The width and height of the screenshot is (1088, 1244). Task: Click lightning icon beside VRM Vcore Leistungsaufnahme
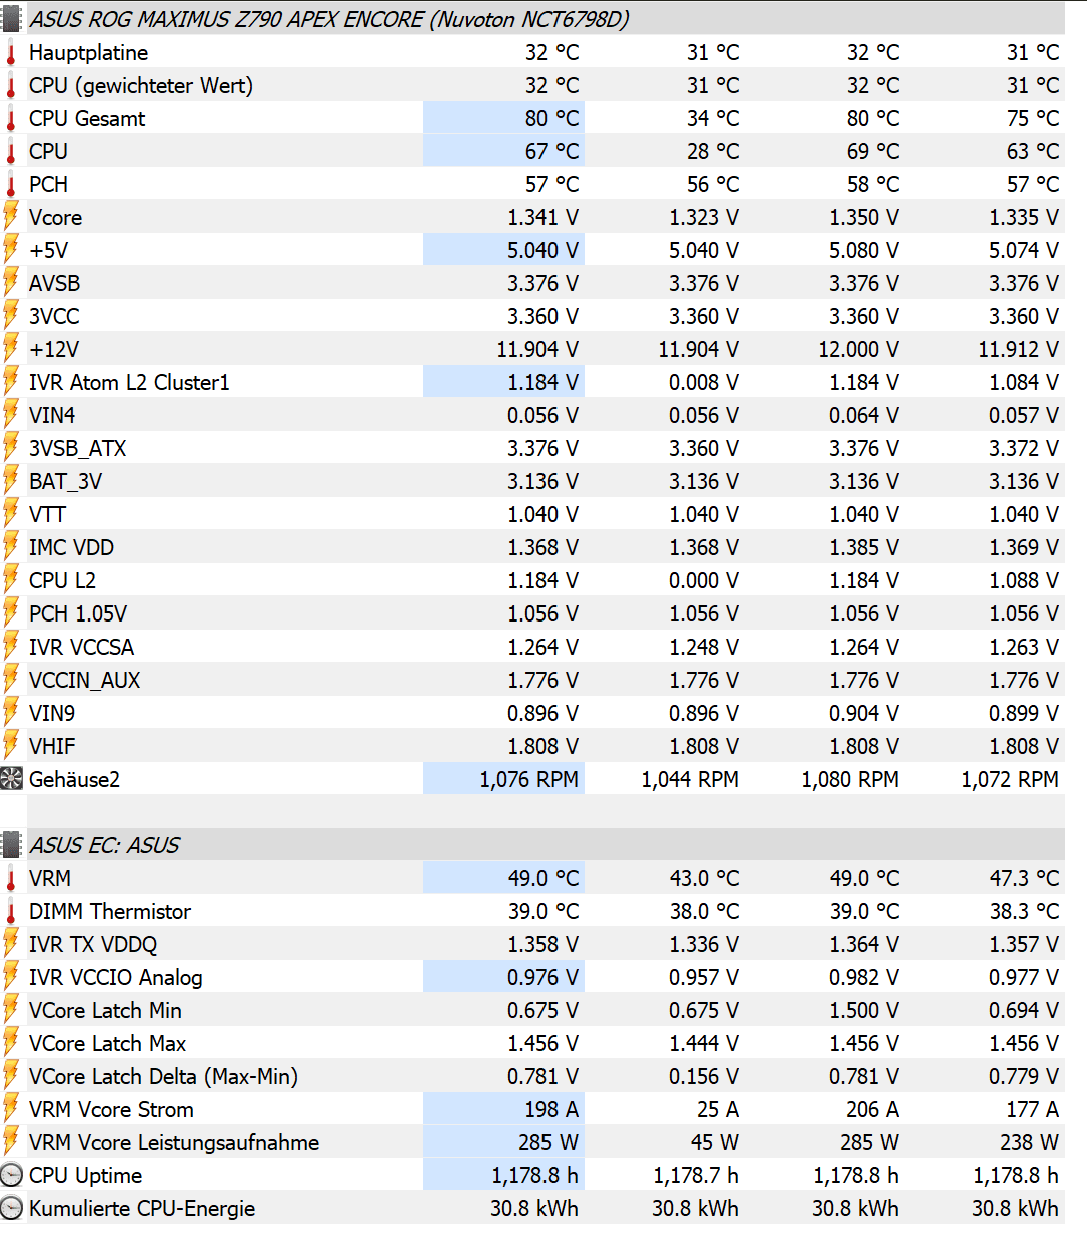click(x=11, y=1142)
